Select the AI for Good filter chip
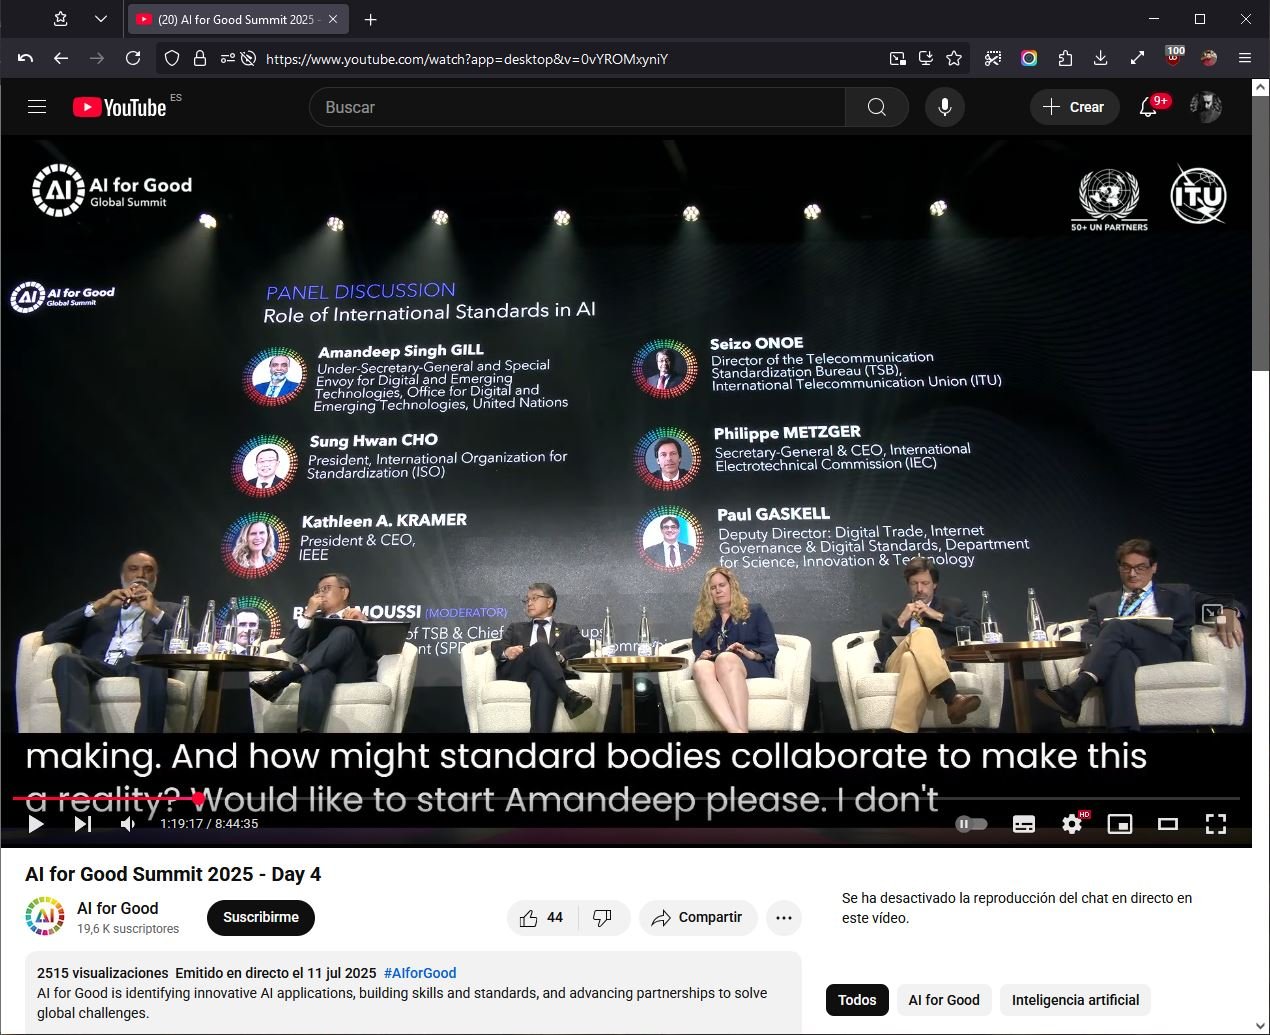 tap(944, 1000)
